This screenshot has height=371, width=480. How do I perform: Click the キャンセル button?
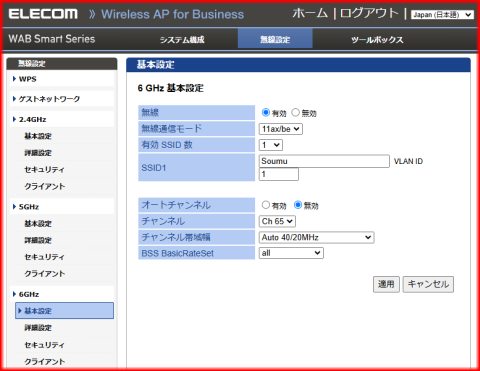pyautogui.click(x=428, y=284)
